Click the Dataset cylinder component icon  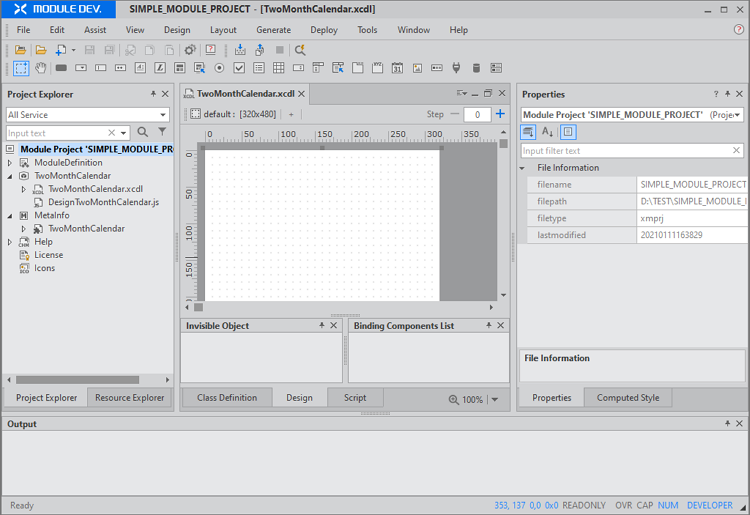[x=475, y=68]
